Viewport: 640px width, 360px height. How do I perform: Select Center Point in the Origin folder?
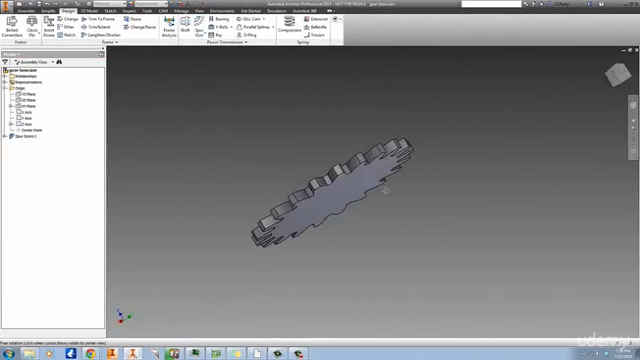click(x=29, y=130)
